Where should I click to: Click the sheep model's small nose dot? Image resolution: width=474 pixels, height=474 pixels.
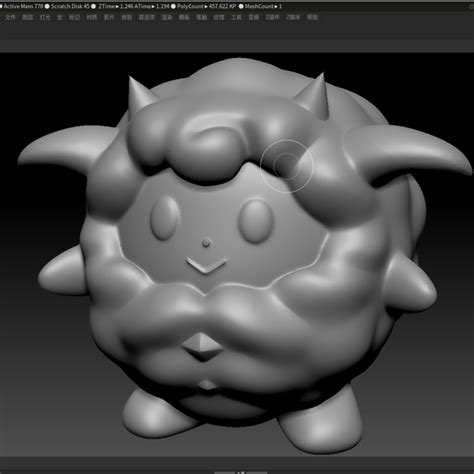206,243
